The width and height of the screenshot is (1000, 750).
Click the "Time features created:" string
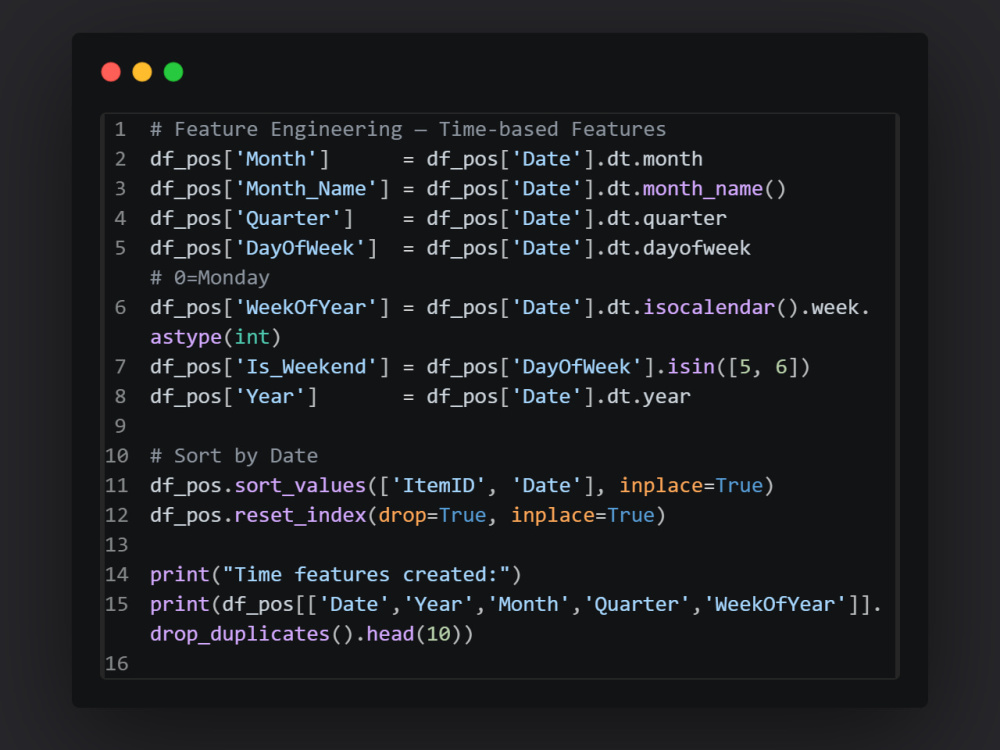pyautogui.click(x=366, y=575)
